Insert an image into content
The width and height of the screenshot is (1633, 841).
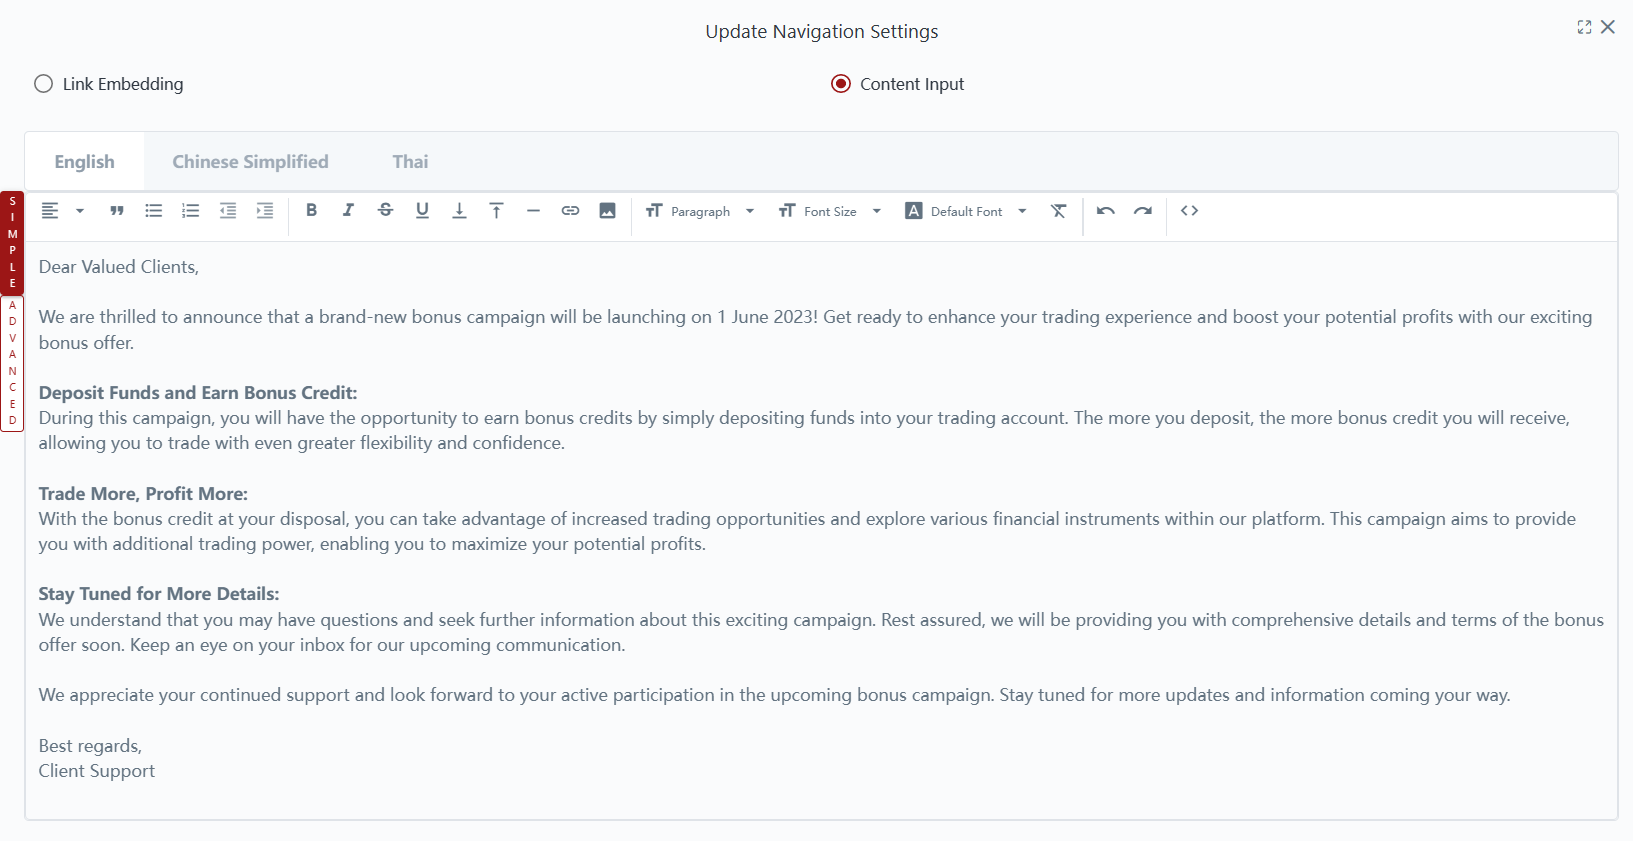[607, 211]
